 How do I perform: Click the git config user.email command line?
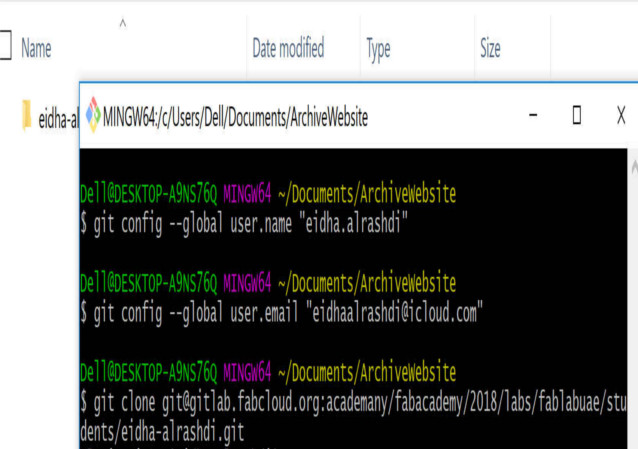coord(282,313)
